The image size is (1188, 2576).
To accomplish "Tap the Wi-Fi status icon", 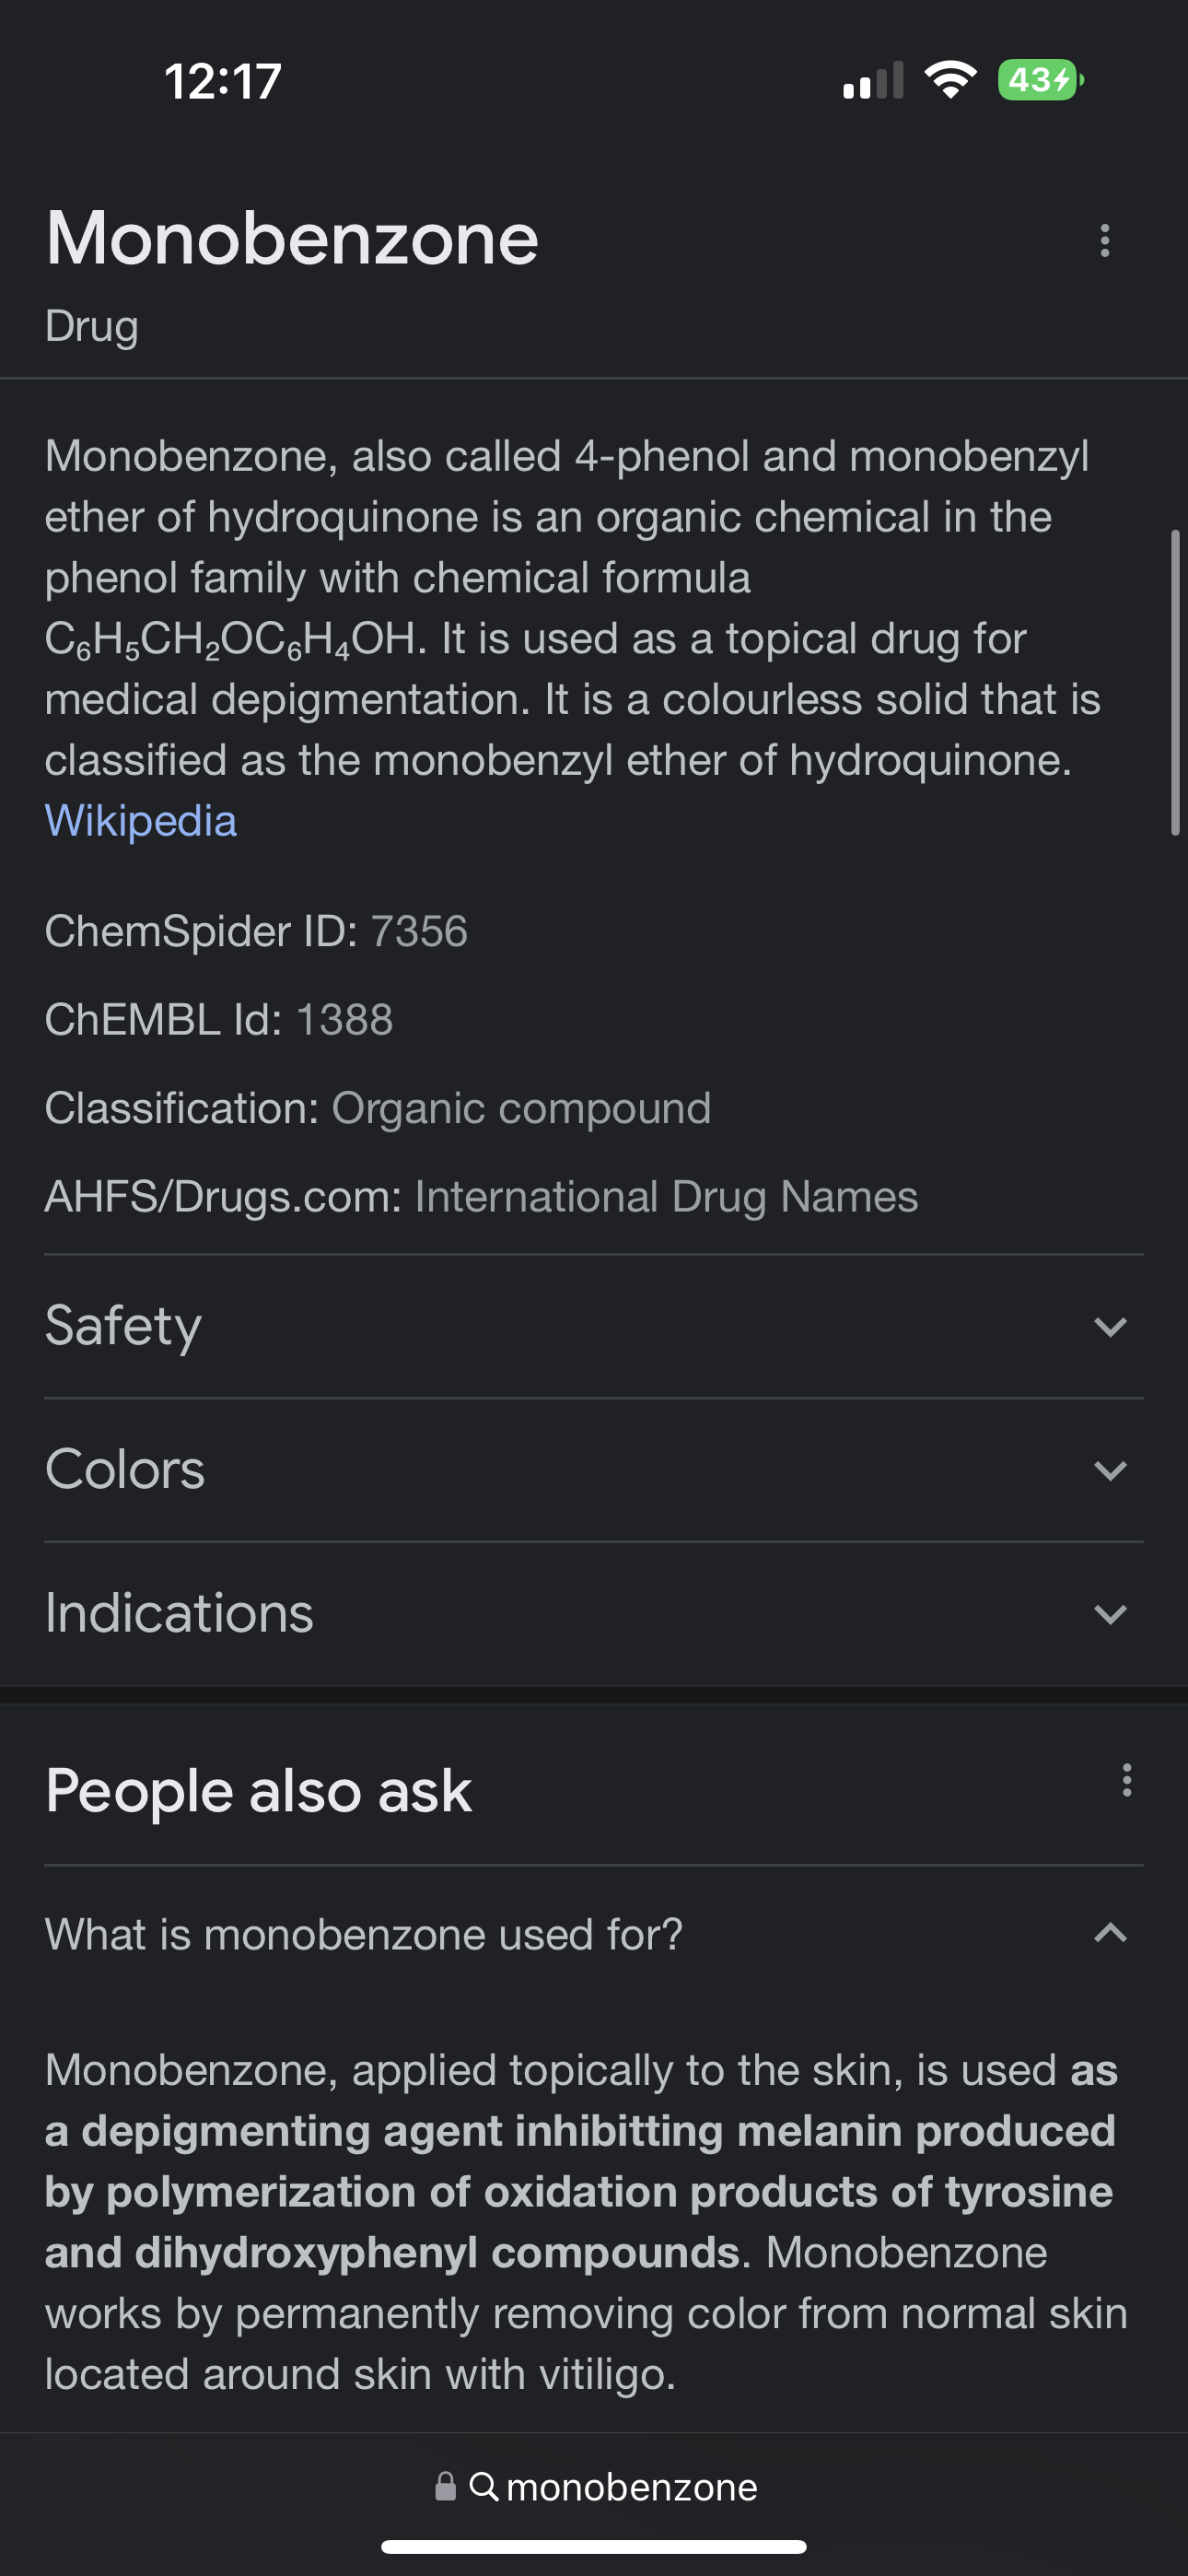I will (950, 80).
